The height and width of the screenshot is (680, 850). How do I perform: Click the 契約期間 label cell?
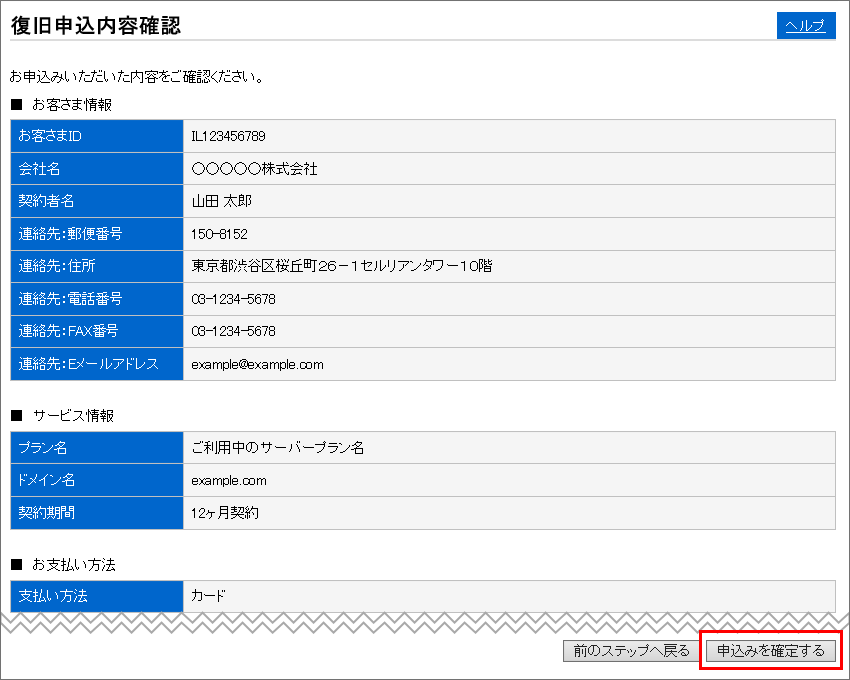tap(97, 513)
